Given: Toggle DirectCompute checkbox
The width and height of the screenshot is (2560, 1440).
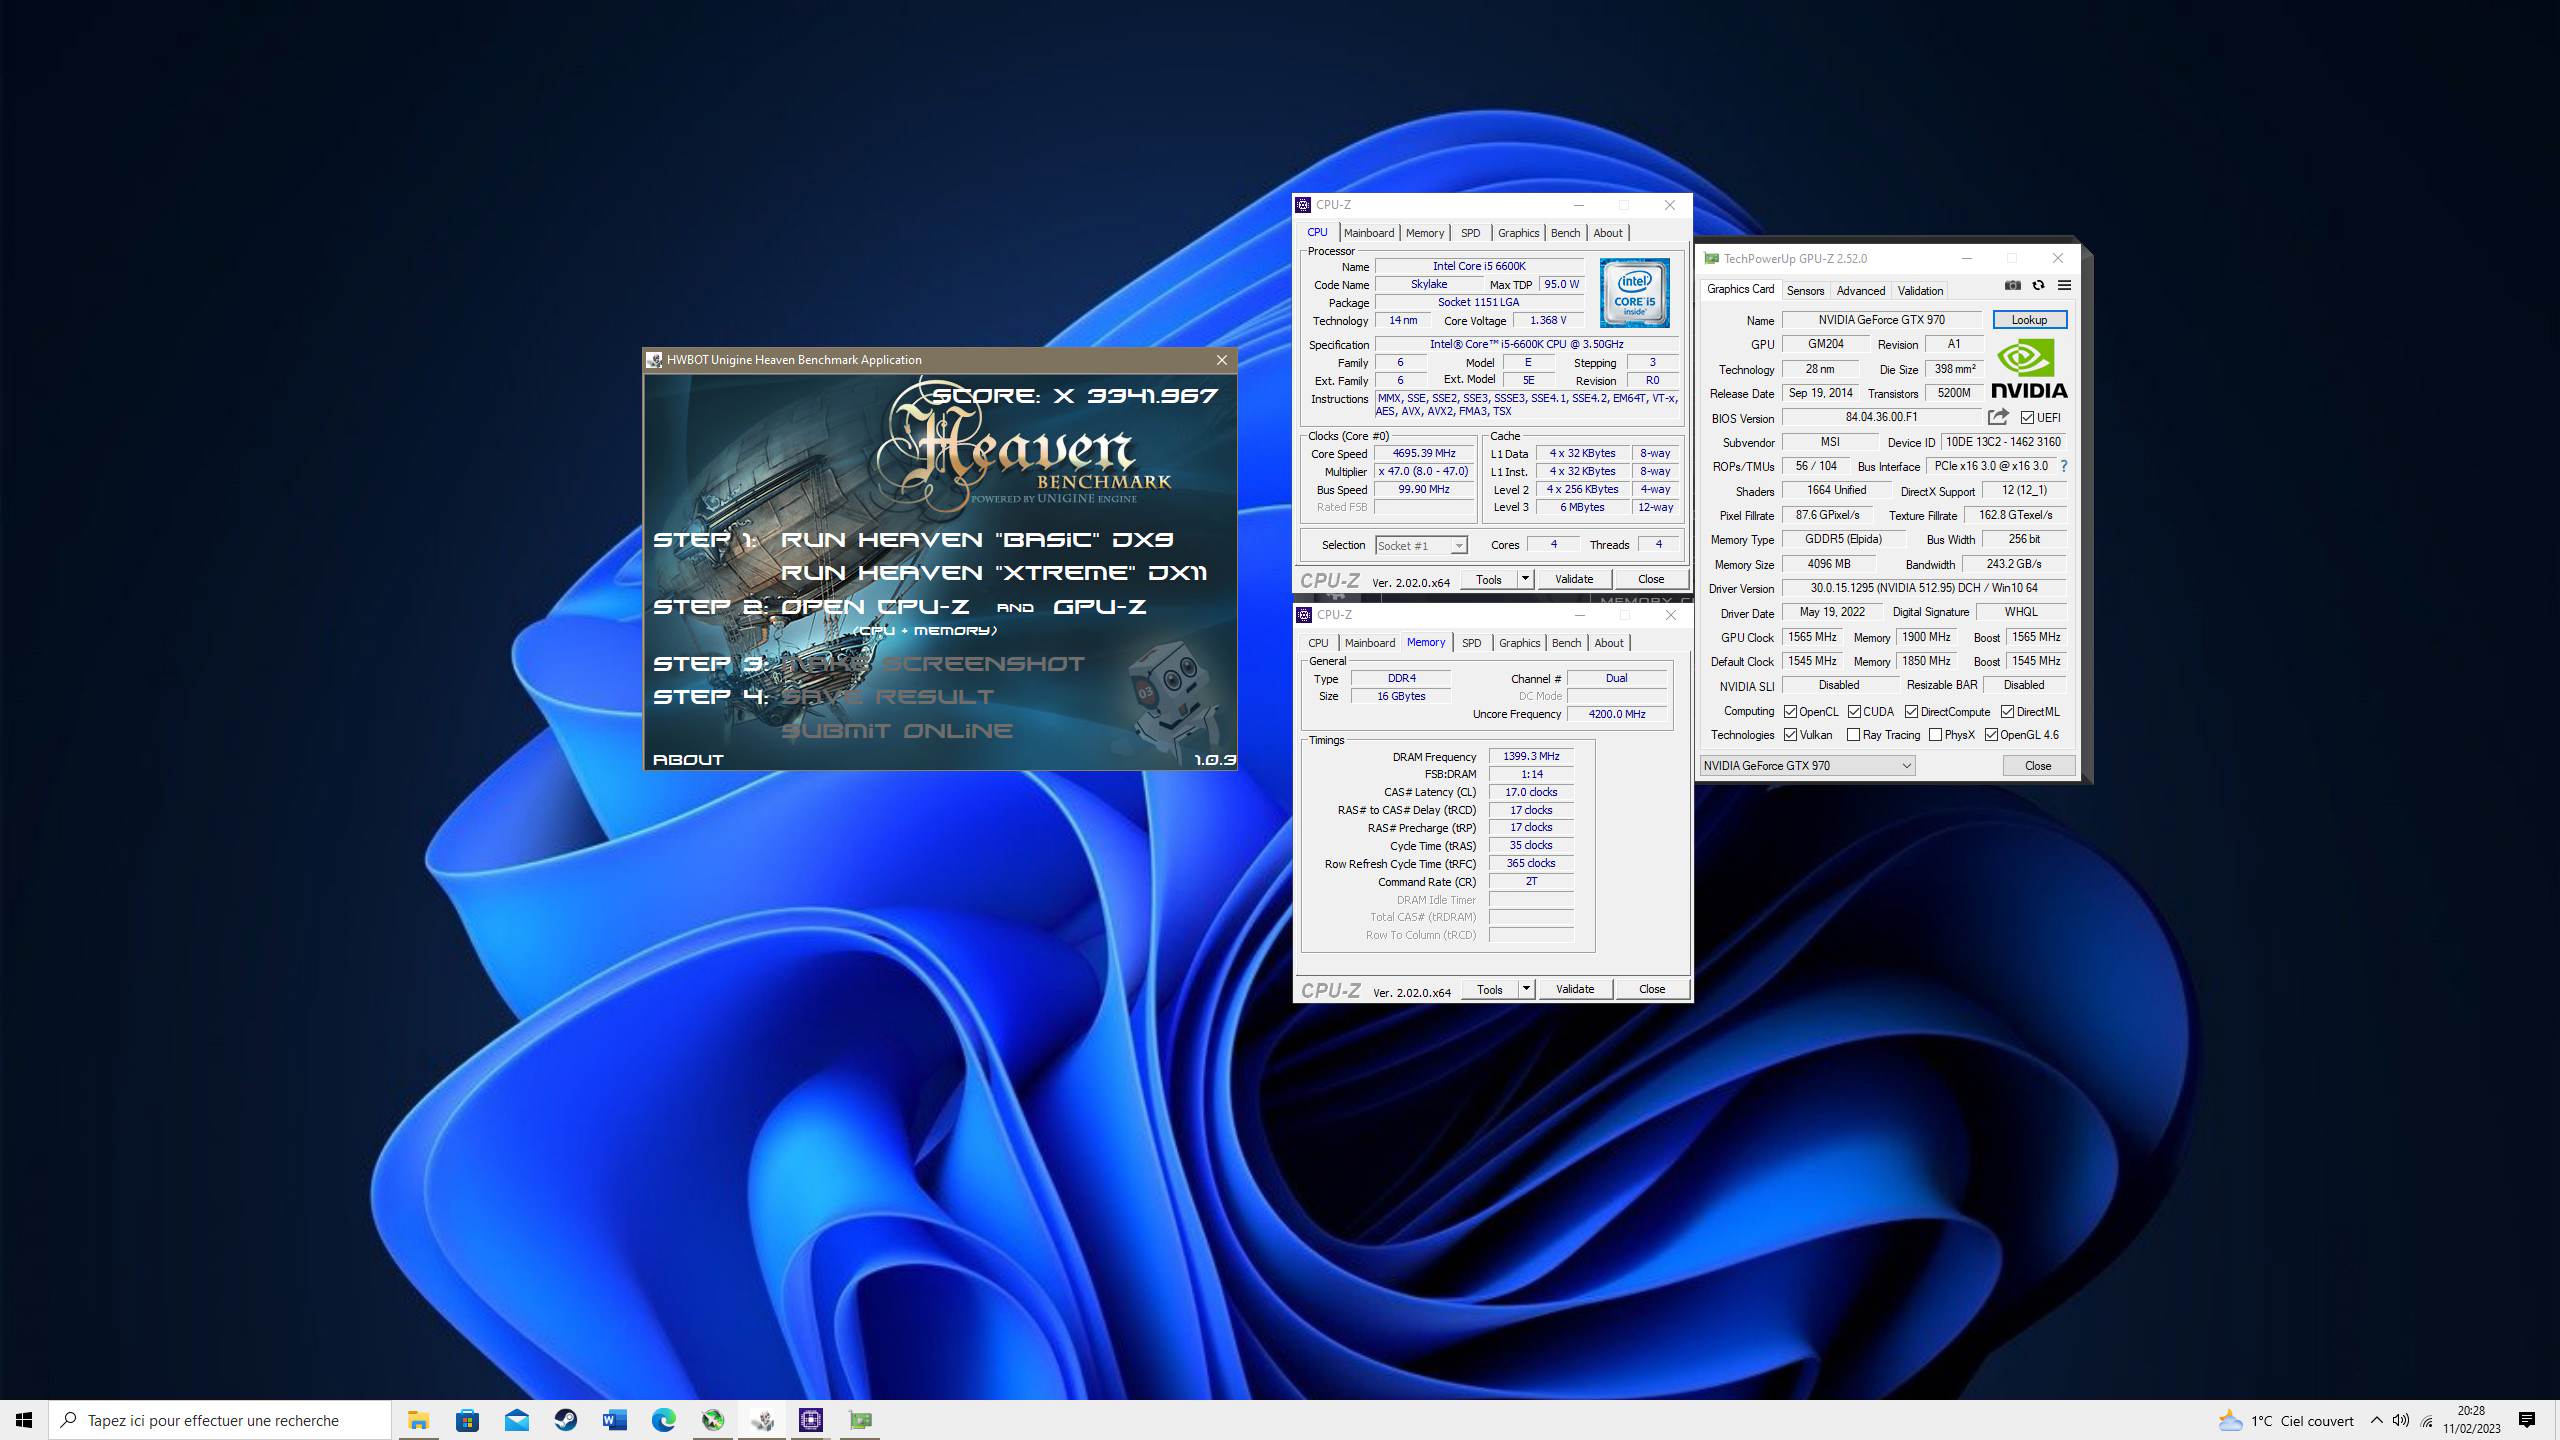Looking at the screenshot, I should (x=1911, y=712).
